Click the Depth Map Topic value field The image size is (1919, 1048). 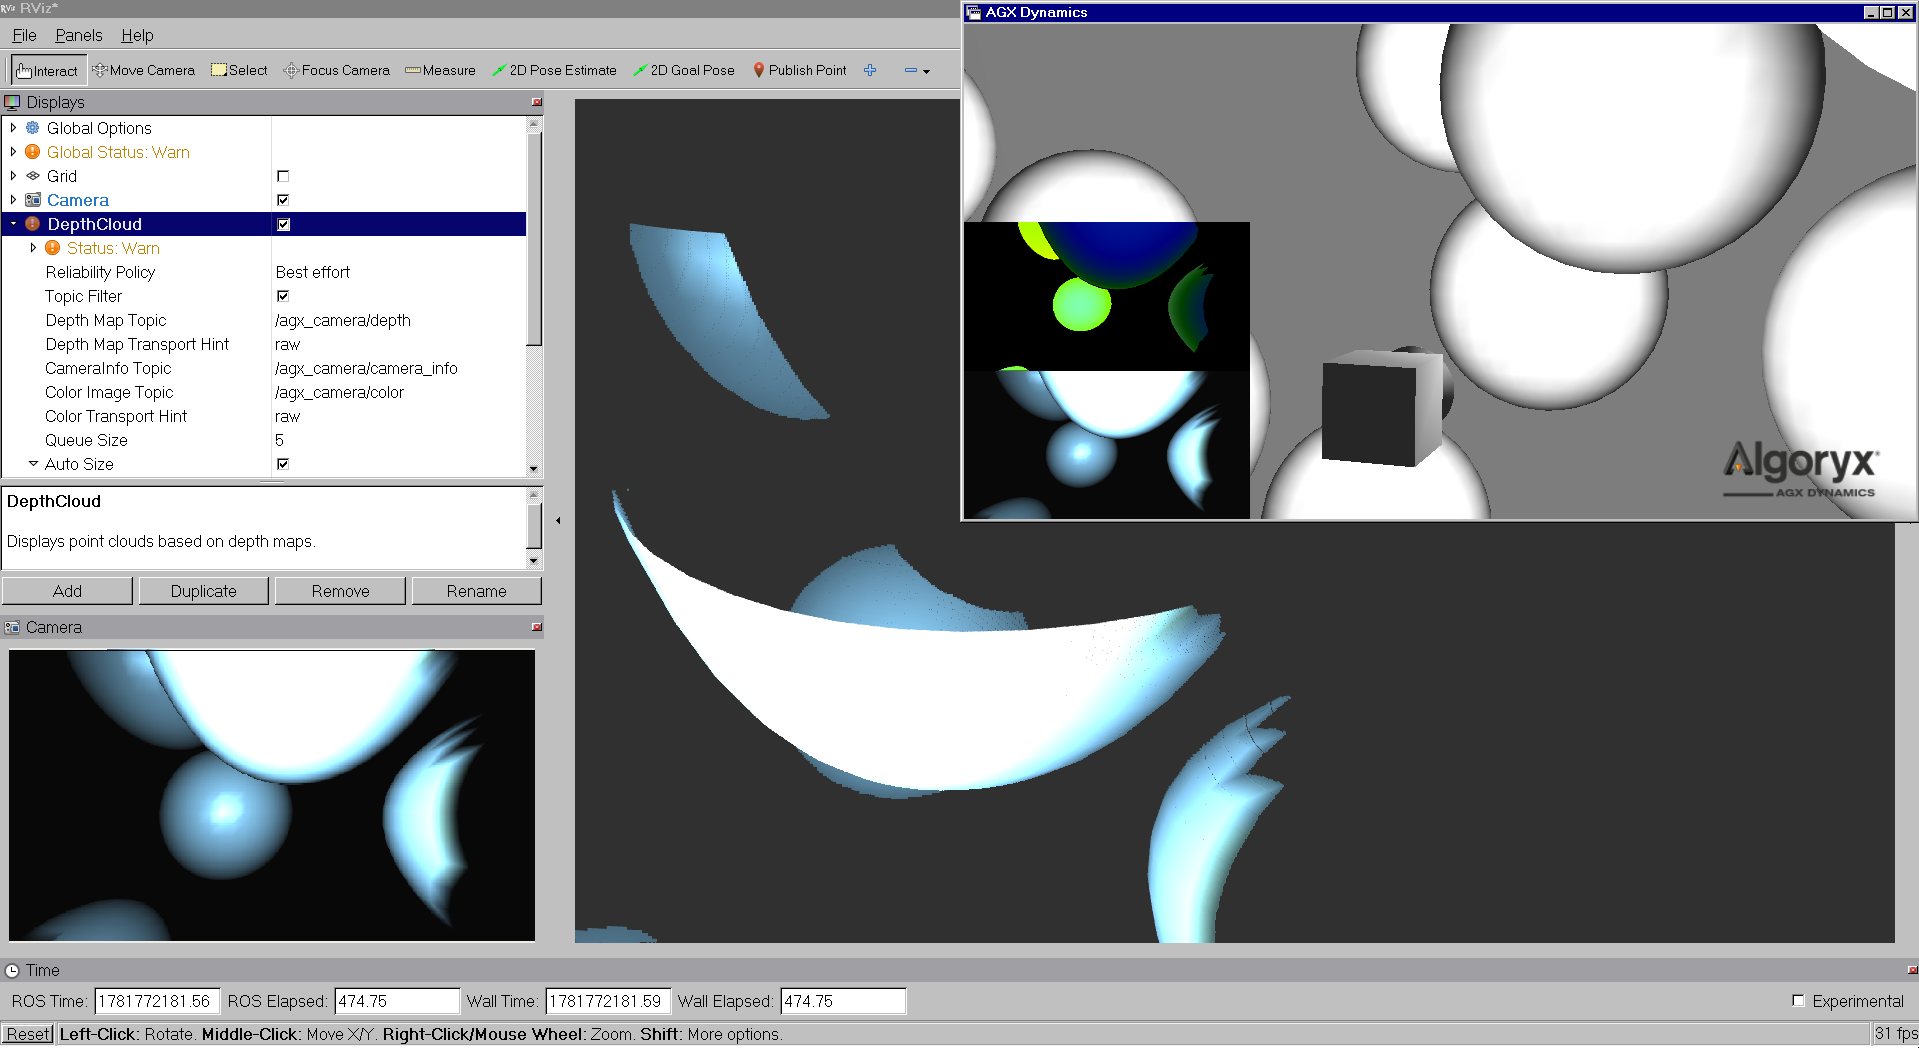(398, 320)
